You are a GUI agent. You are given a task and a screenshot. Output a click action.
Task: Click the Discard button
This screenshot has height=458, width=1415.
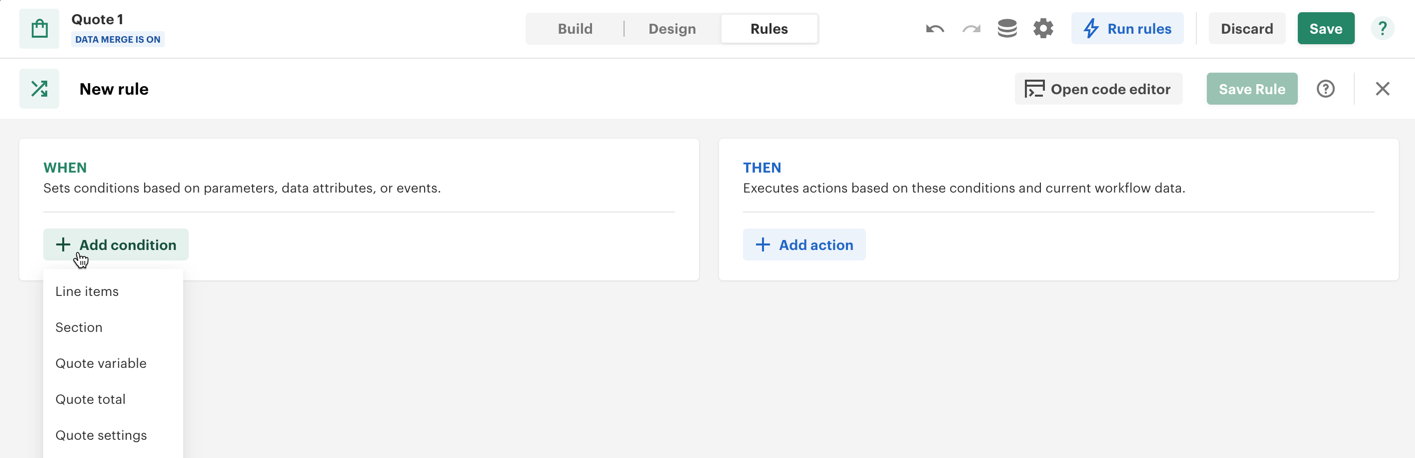(x=1246, y=29)
